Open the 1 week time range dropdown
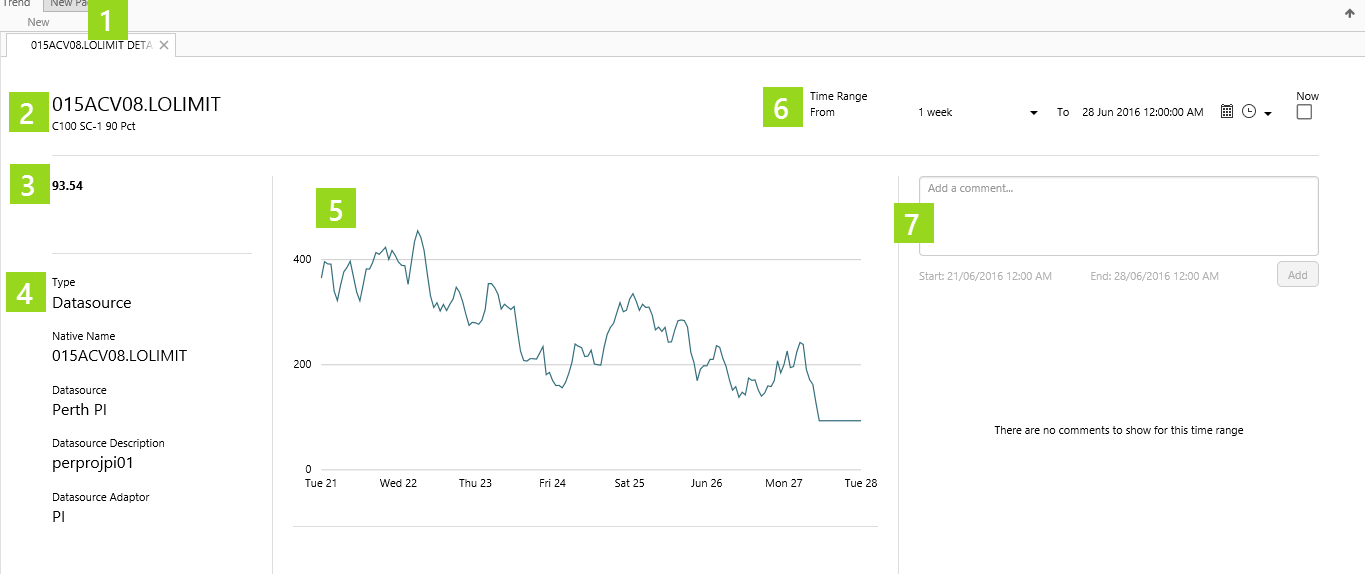 tap(977, 113)
